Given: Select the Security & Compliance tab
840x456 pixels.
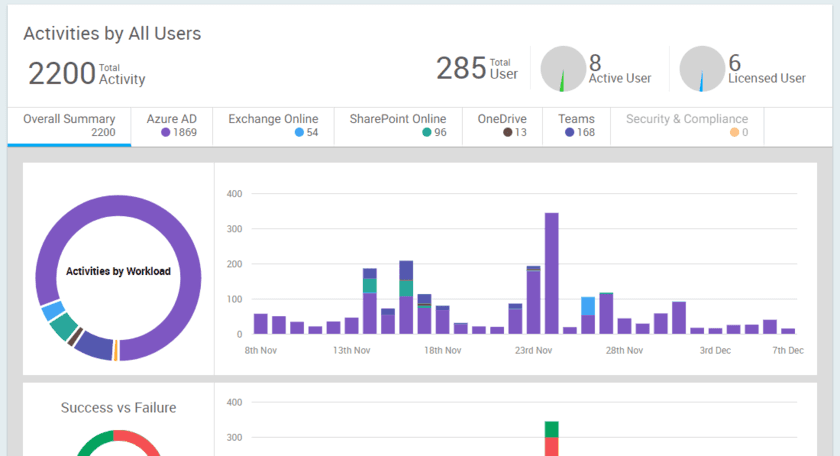Looking at the screenshot, I should 686,125.
